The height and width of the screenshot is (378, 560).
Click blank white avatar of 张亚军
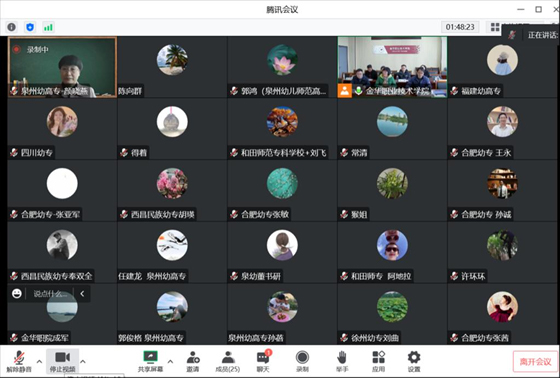tap(62, 183)
